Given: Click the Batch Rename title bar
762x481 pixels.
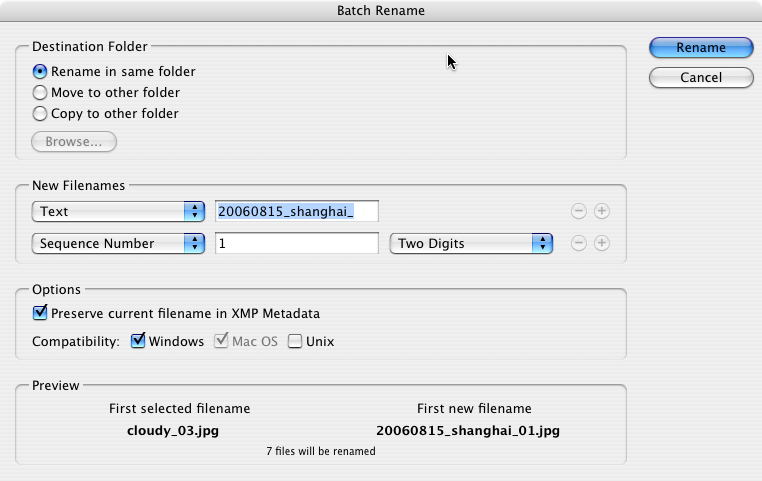Looking at the screenshot, I should pos(381,11).
